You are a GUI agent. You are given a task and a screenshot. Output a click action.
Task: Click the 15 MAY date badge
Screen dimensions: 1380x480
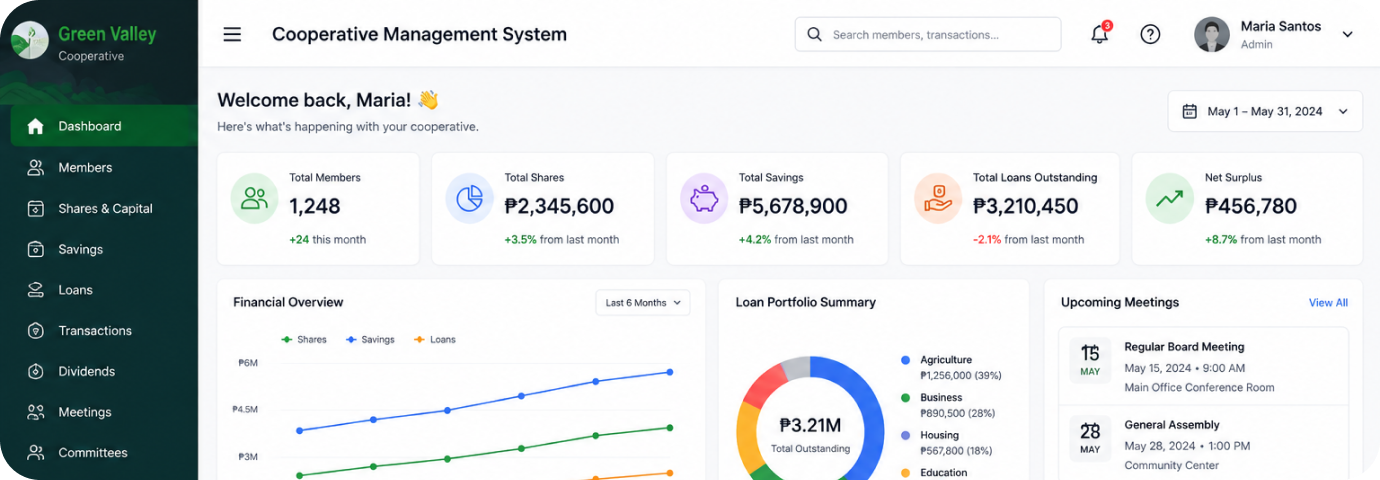[1090, 360]
